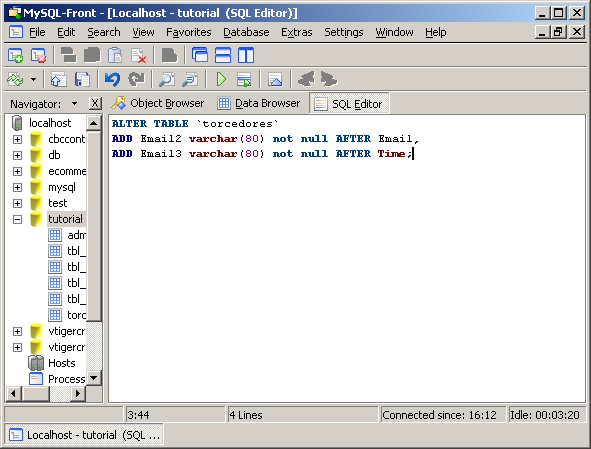Open the Replace magnifier icon
The height and width of the screenshot is (449, 591).
click(x=190, y=80)
